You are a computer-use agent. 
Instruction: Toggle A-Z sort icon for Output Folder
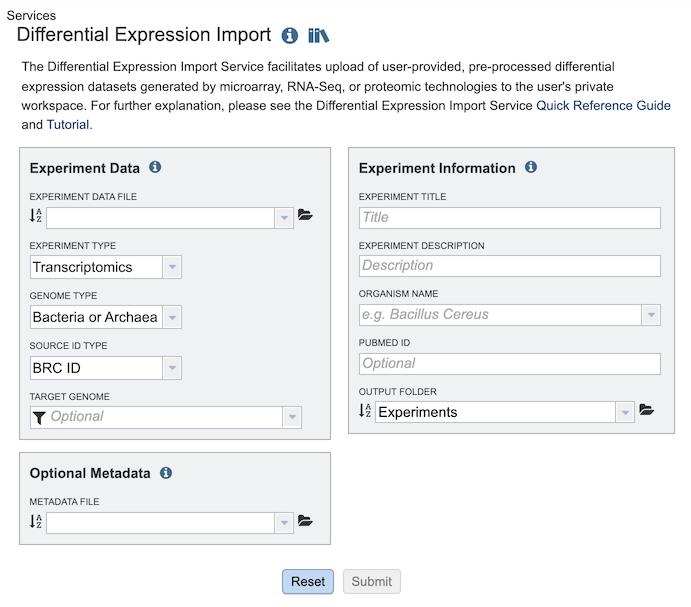pos(365,410)
